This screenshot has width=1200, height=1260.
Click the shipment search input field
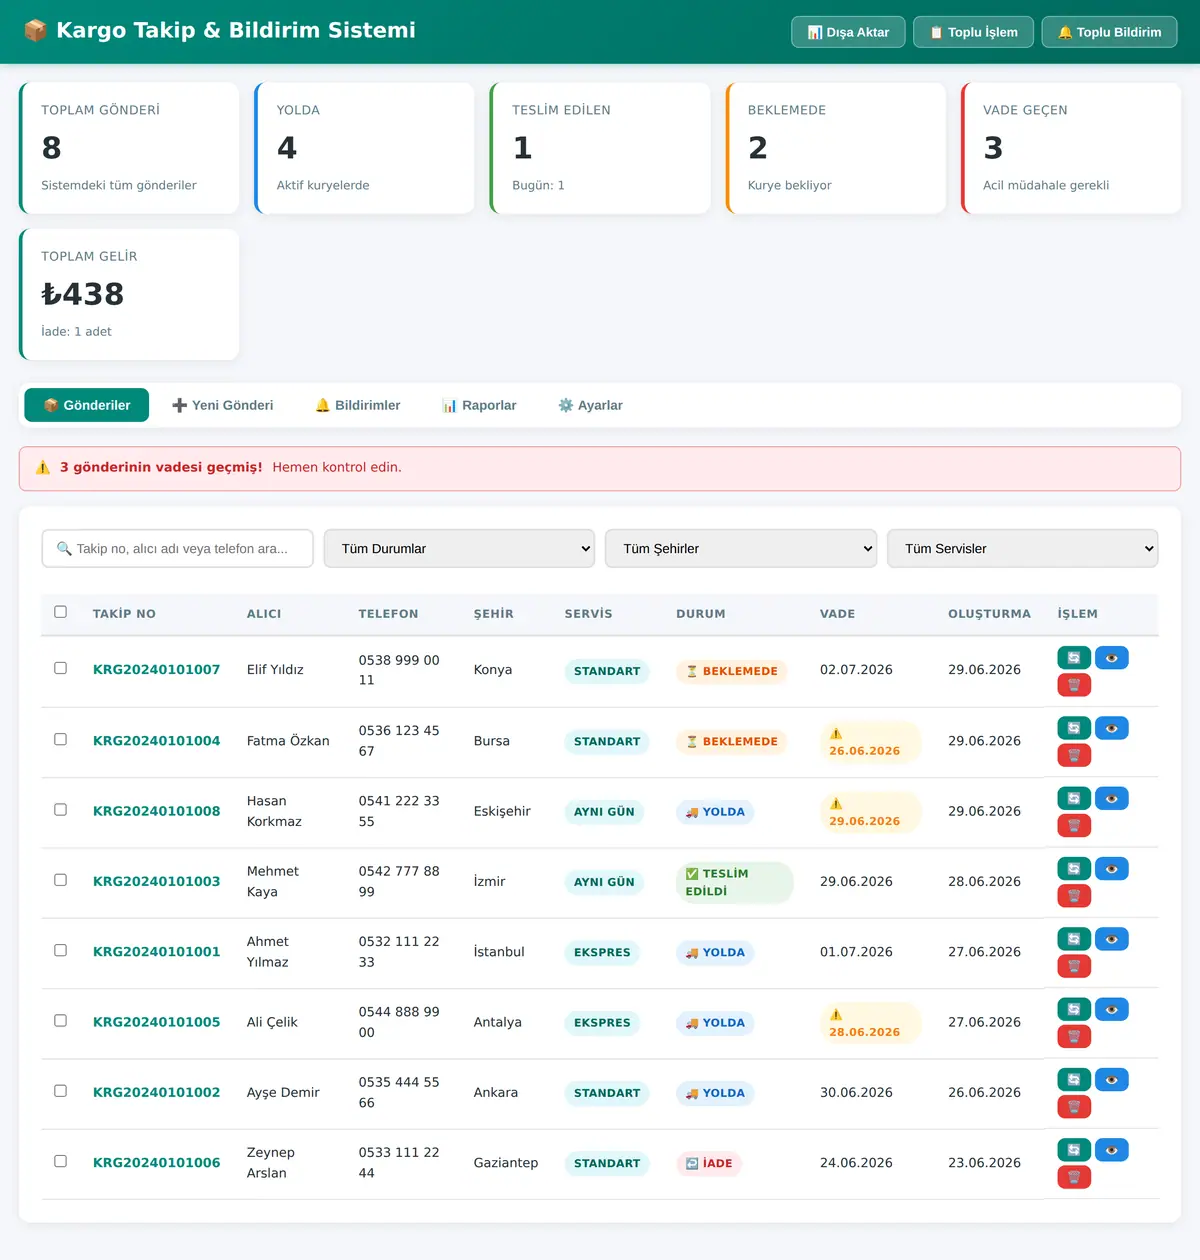178,548
